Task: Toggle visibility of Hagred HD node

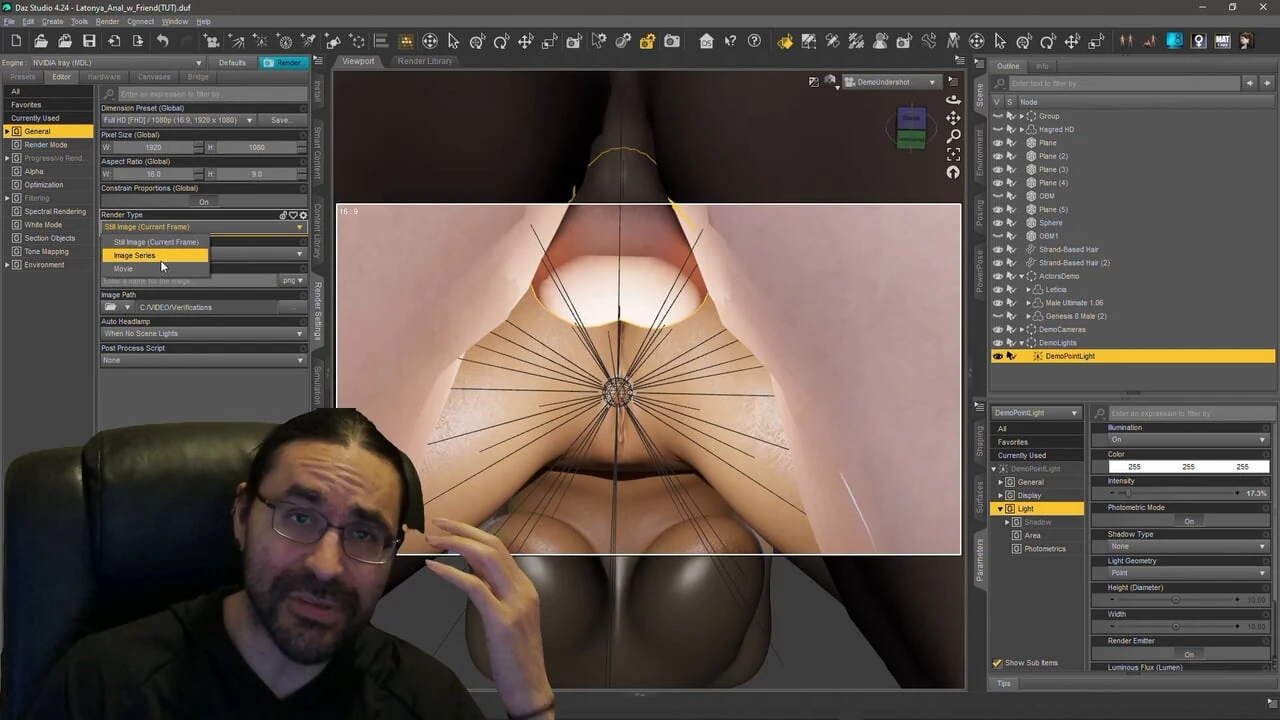Action: 998,129
